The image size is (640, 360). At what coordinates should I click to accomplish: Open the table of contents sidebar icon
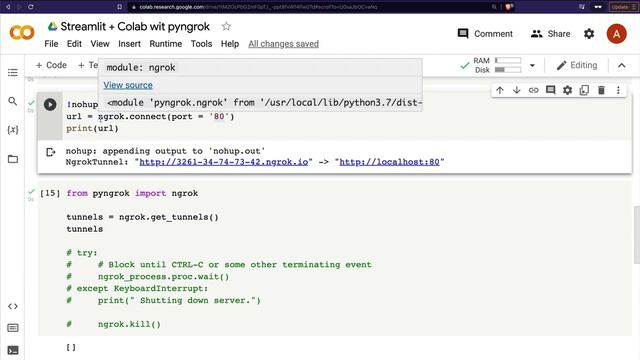pyautogui.click(x=13, y=73)
